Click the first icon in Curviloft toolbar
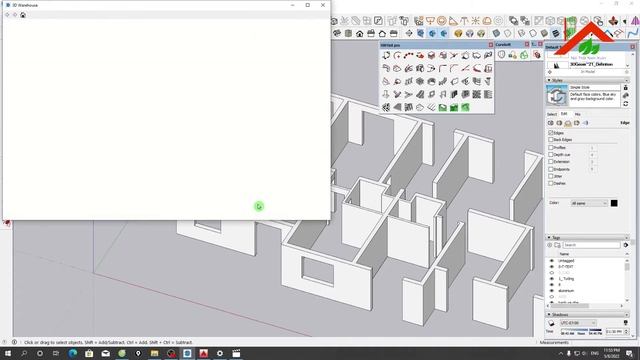Viewport: 640px width, 360px height. (x=502, y=55)
